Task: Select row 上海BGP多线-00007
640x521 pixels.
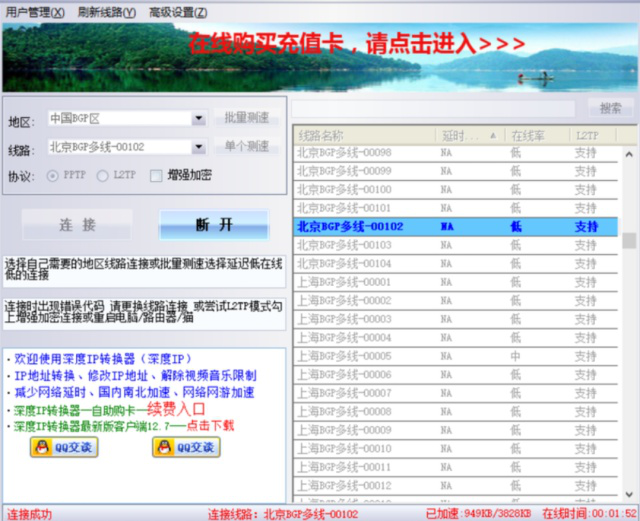Action: (456, 394)
